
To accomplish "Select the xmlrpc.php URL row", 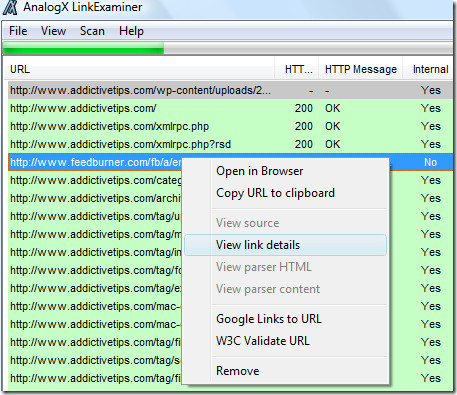I will coord(230,126).
